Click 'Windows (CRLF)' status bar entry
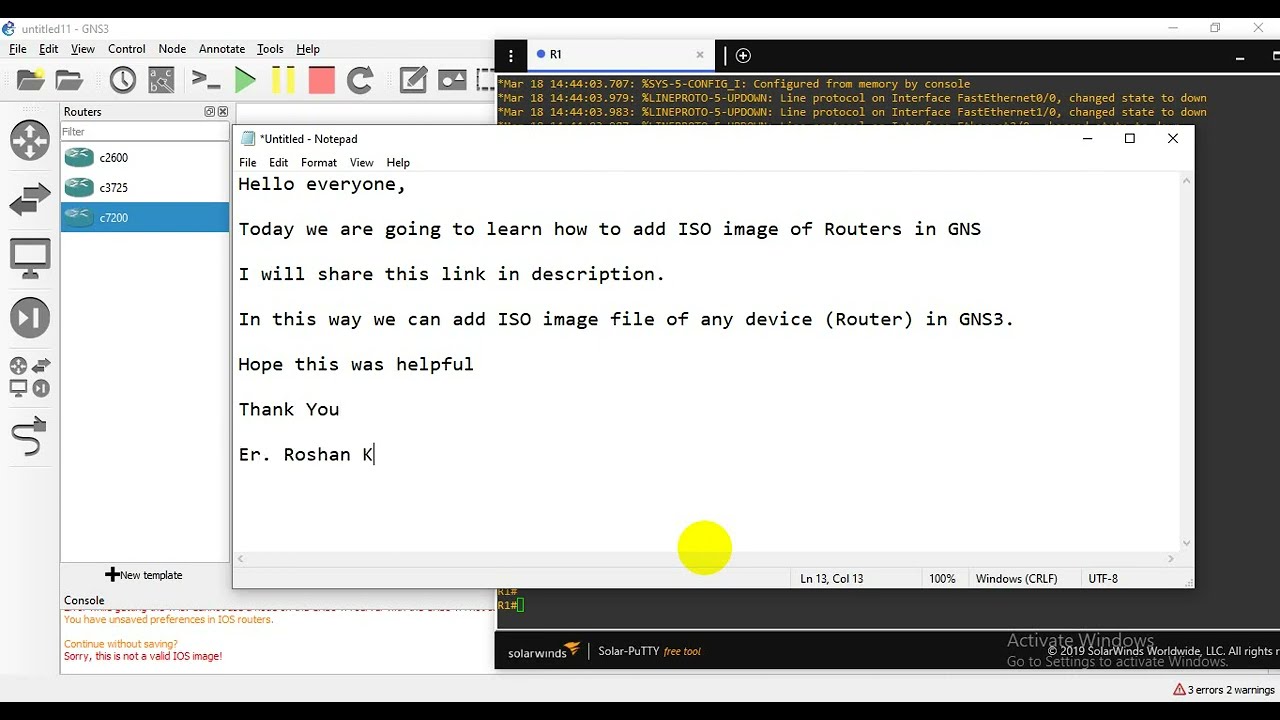The image size is (1280, 720). (x=1016, y=579)
